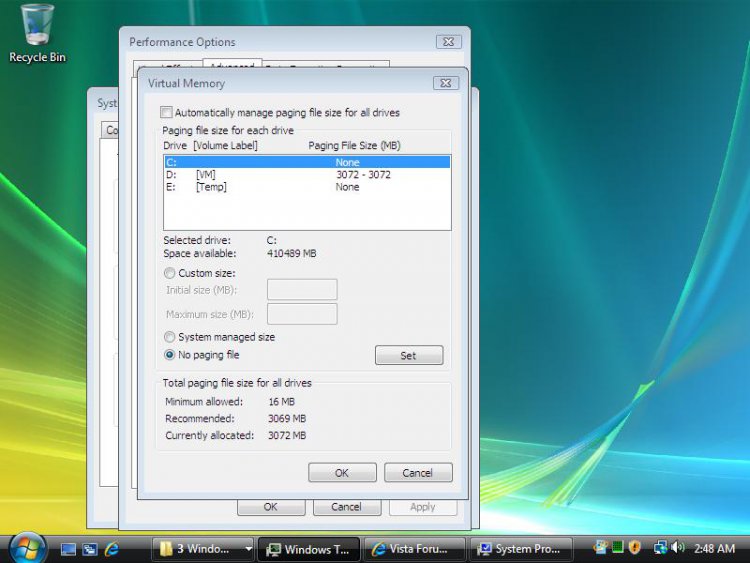
Task: Cancel the Virtual Memory dialog
Action: tap(418, 473)
